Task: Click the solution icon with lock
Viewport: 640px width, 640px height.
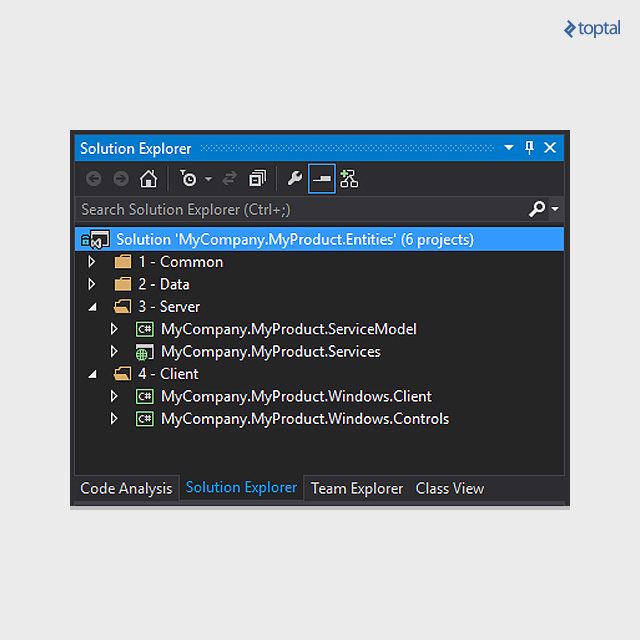Action: [95, 240]
